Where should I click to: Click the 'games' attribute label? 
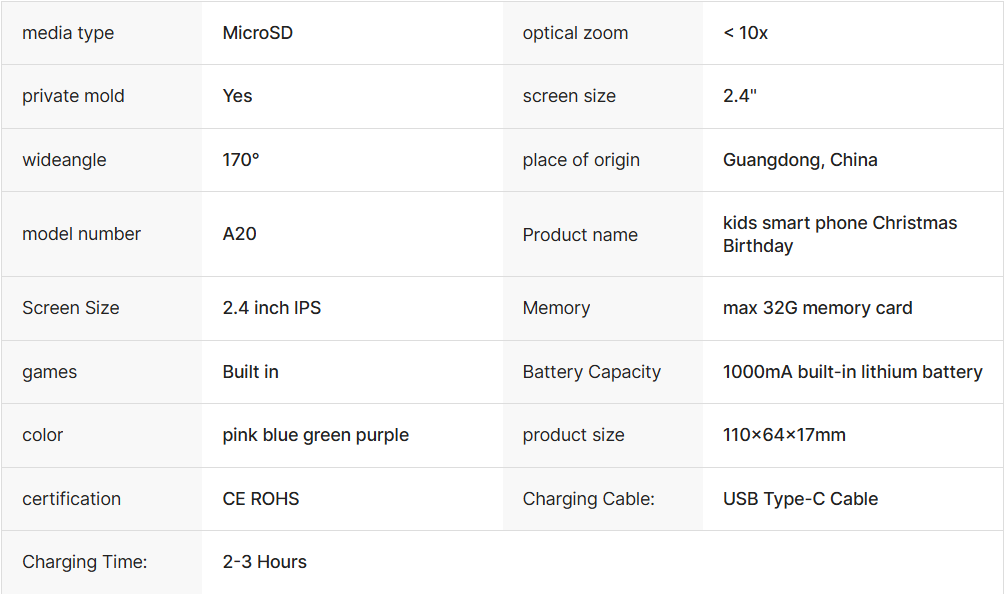tap(49, 372)
